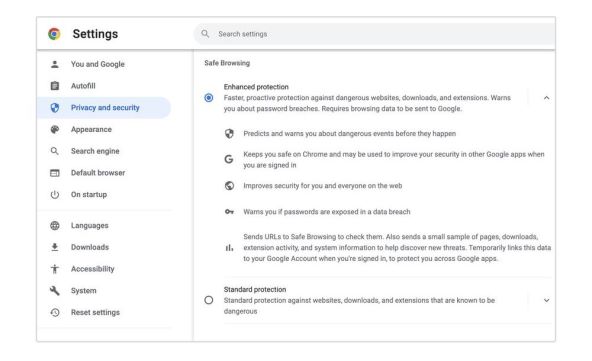This screenshot has height=361, width=592.
Task: Click the System wrench icon
Action: (x=55, y=290)
